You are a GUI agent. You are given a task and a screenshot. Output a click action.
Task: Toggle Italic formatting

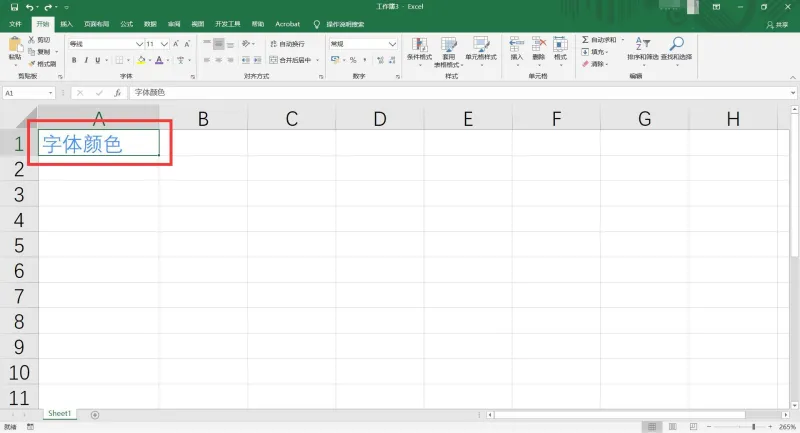pos(86,60)
